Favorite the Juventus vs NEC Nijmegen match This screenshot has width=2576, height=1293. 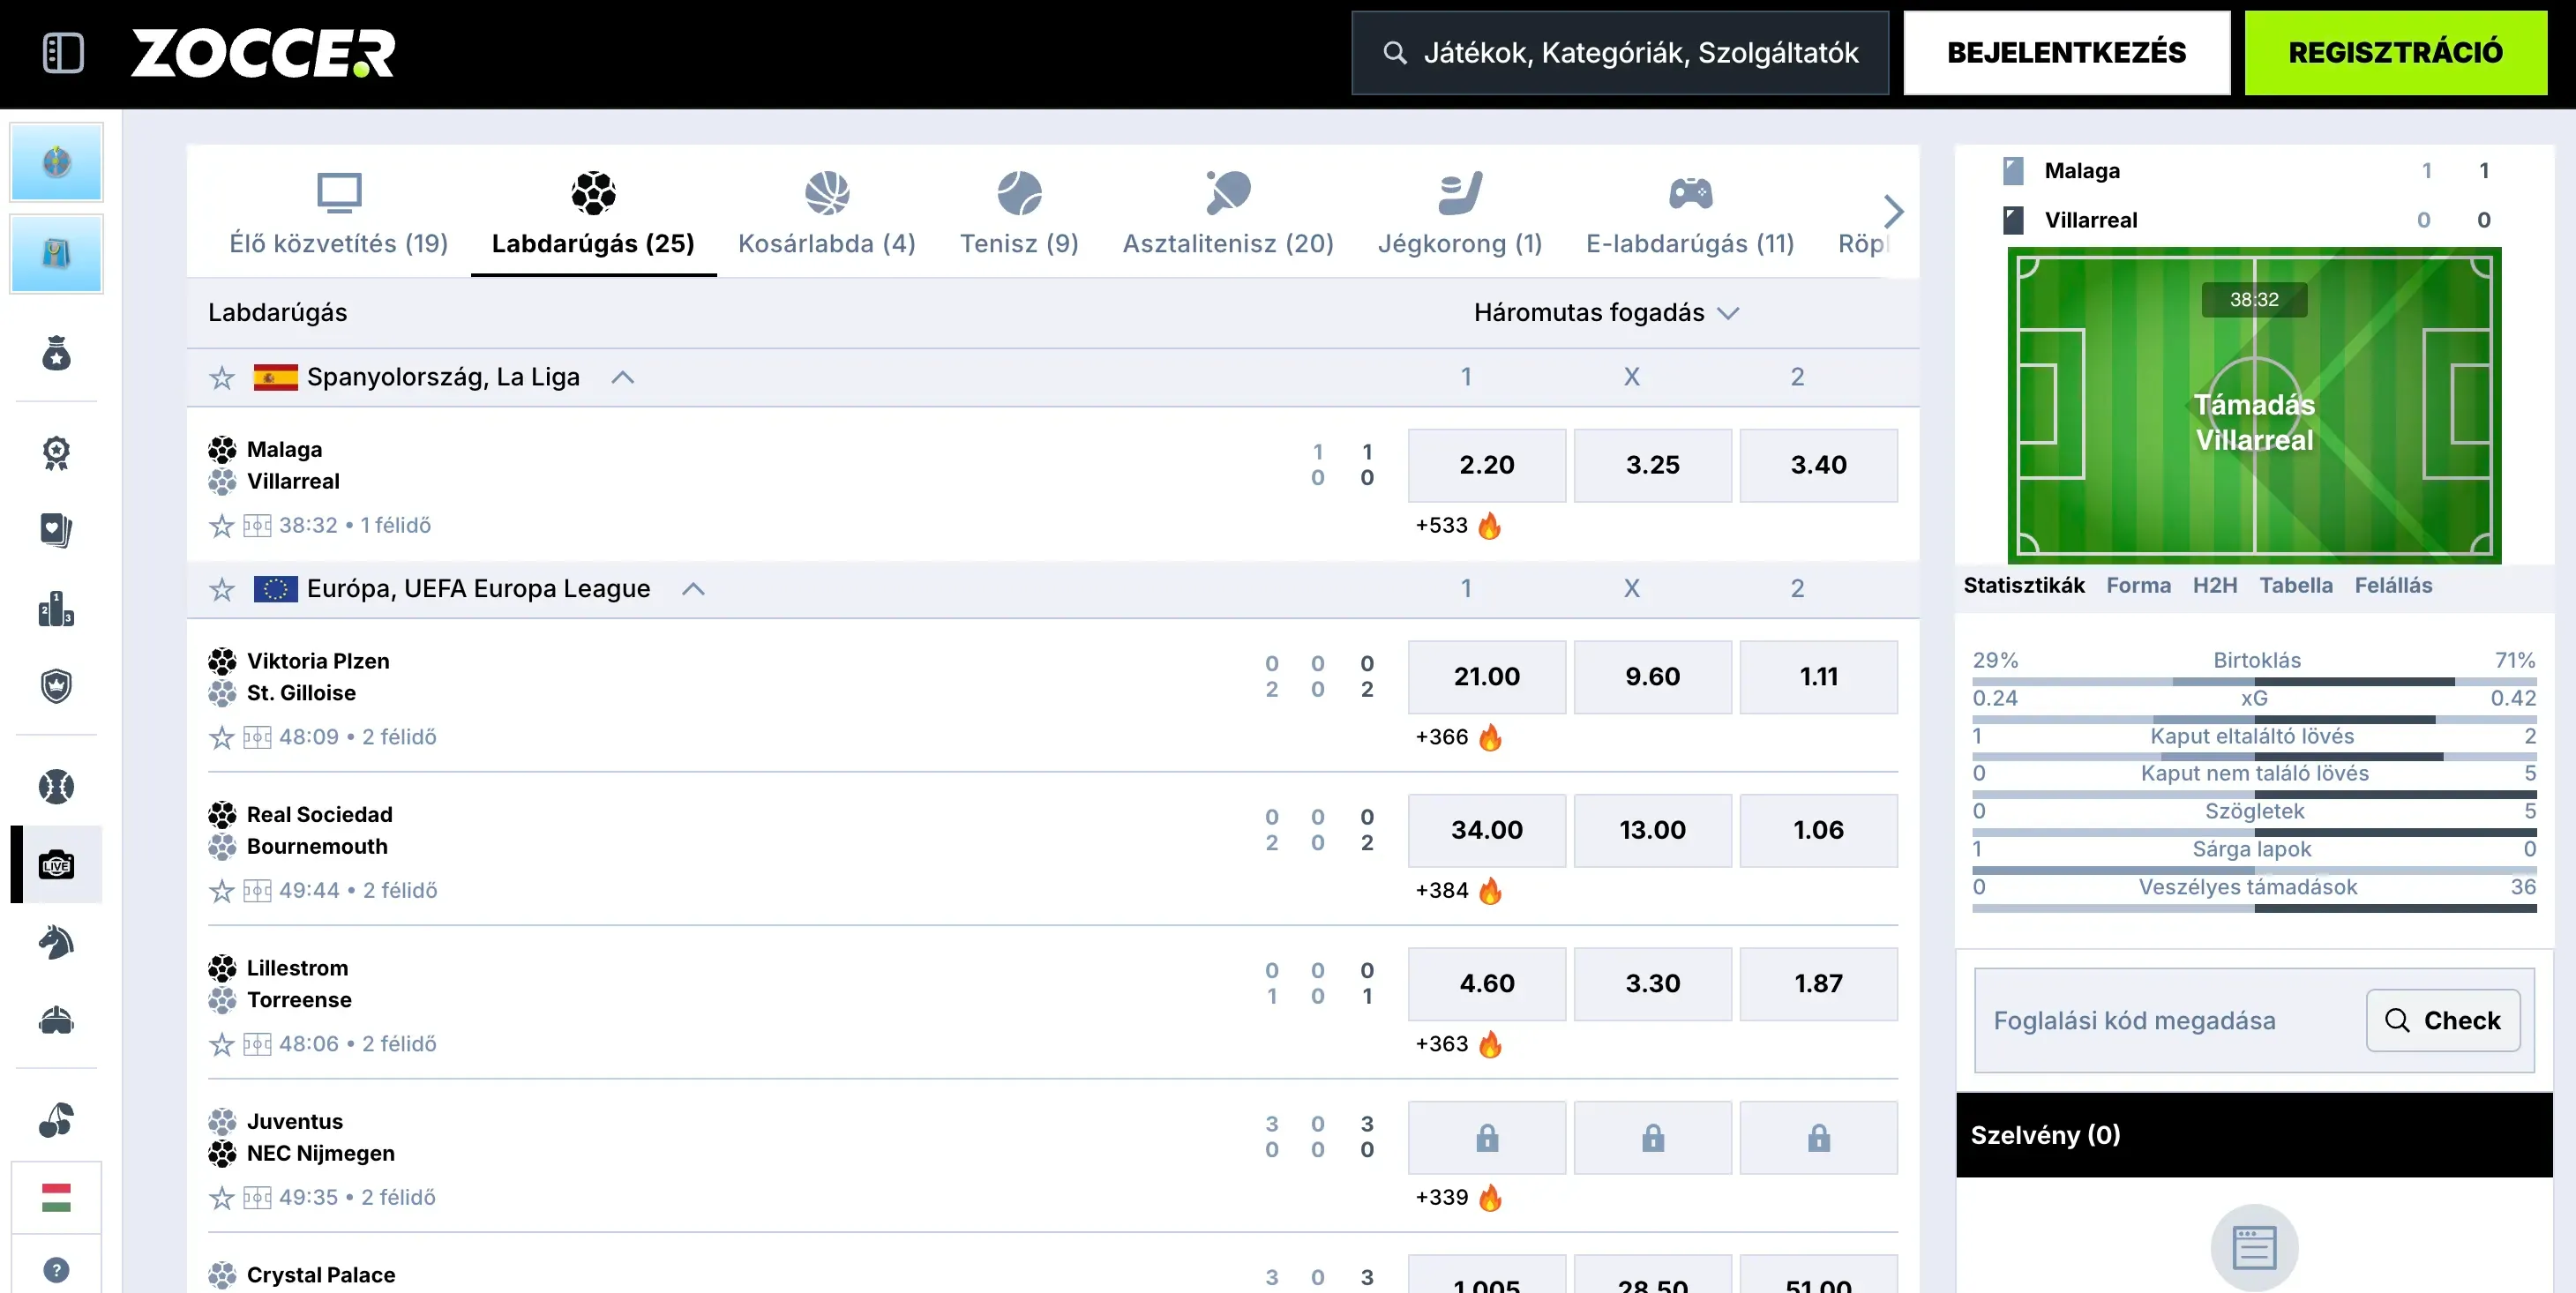222,1198
